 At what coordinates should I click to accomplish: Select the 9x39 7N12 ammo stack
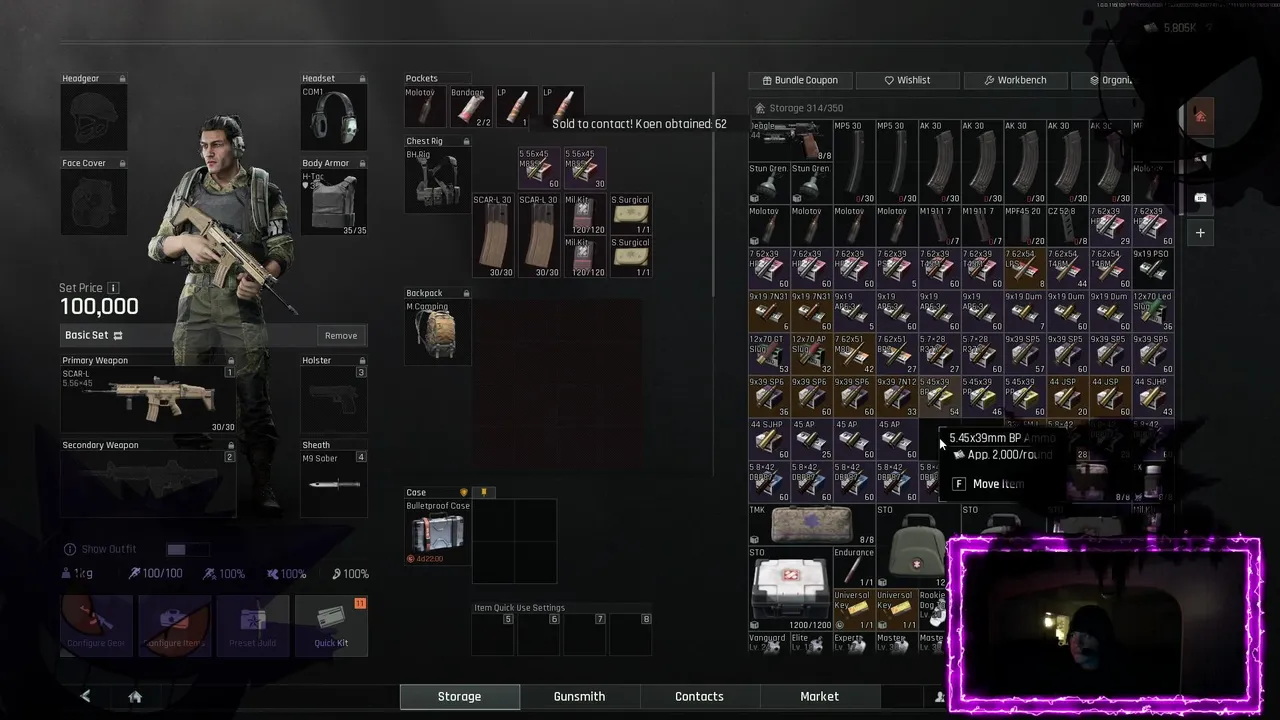(896, 397)
